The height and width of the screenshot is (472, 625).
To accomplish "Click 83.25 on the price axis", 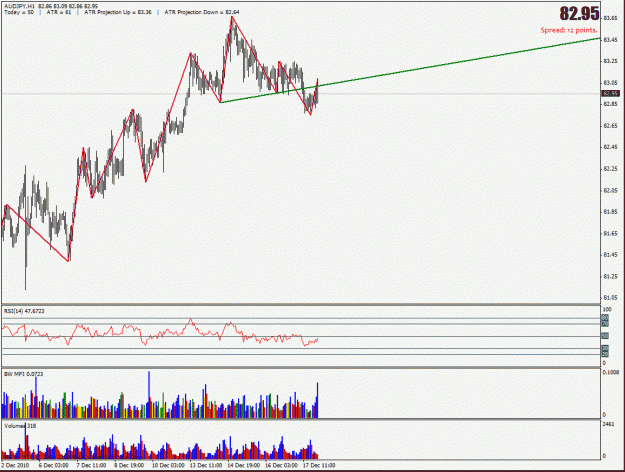I will point(611,61).
